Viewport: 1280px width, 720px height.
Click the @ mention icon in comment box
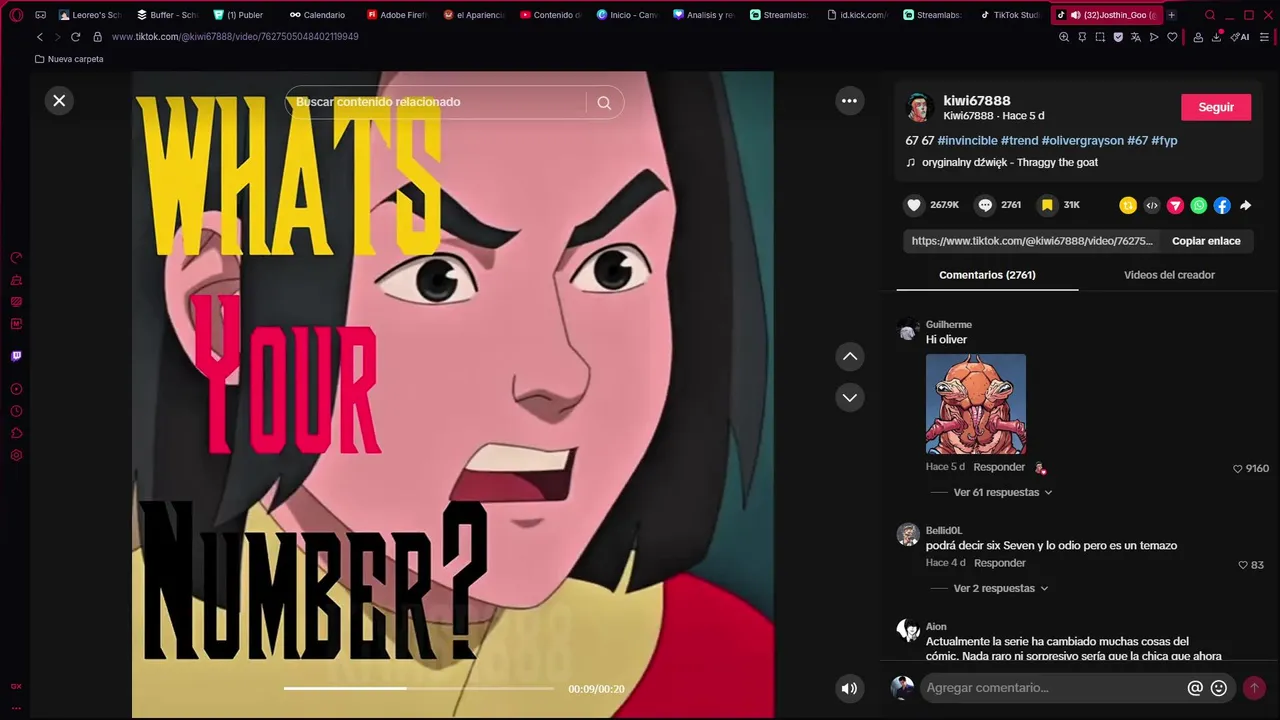tap(1195, 688)
